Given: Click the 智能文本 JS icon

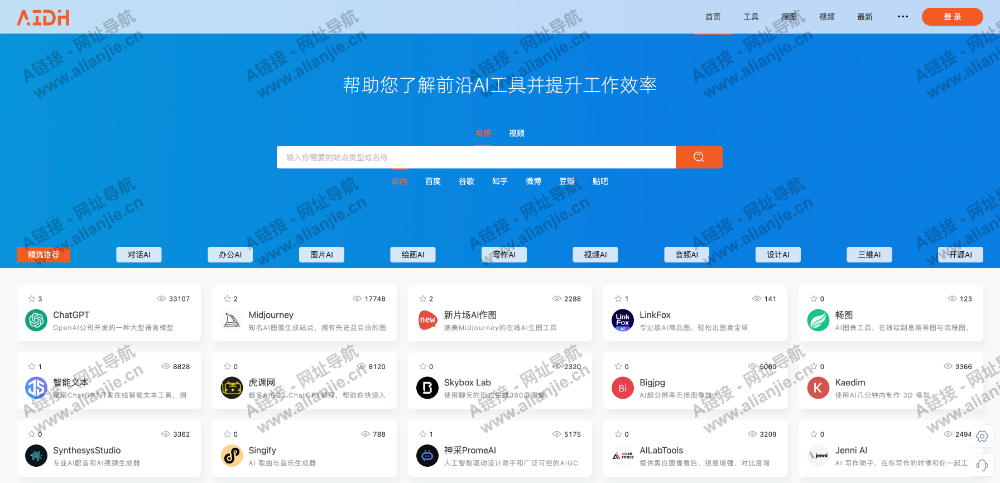Looking at the screenshot, I should [x=36, y=388].
